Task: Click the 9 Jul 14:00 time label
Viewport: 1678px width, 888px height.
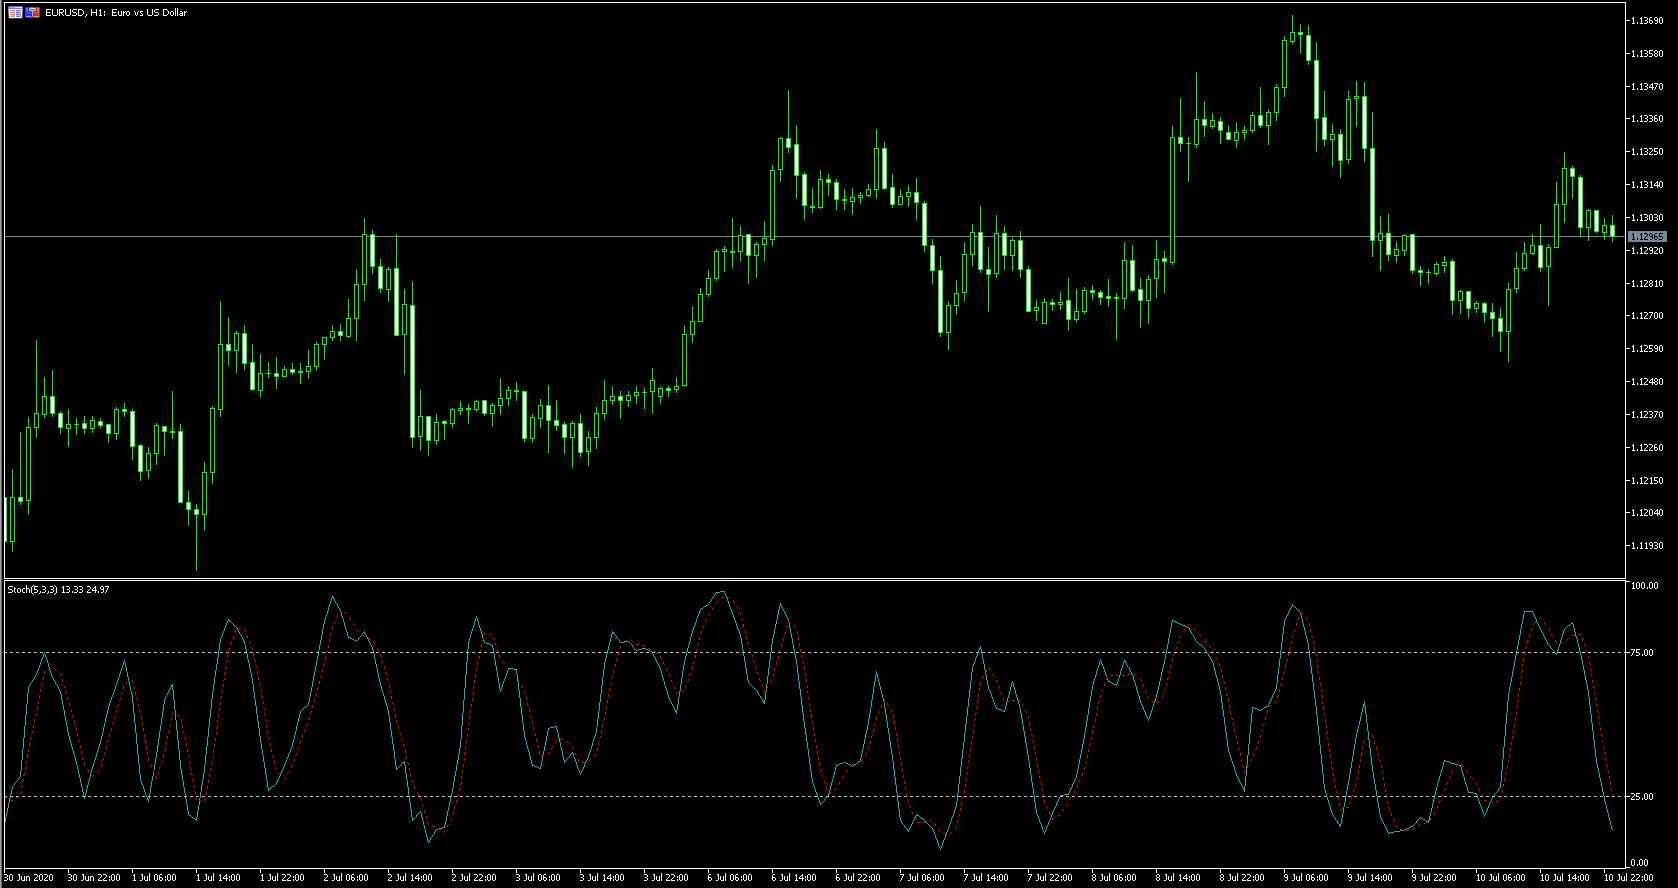Action: coord(1371,878)
